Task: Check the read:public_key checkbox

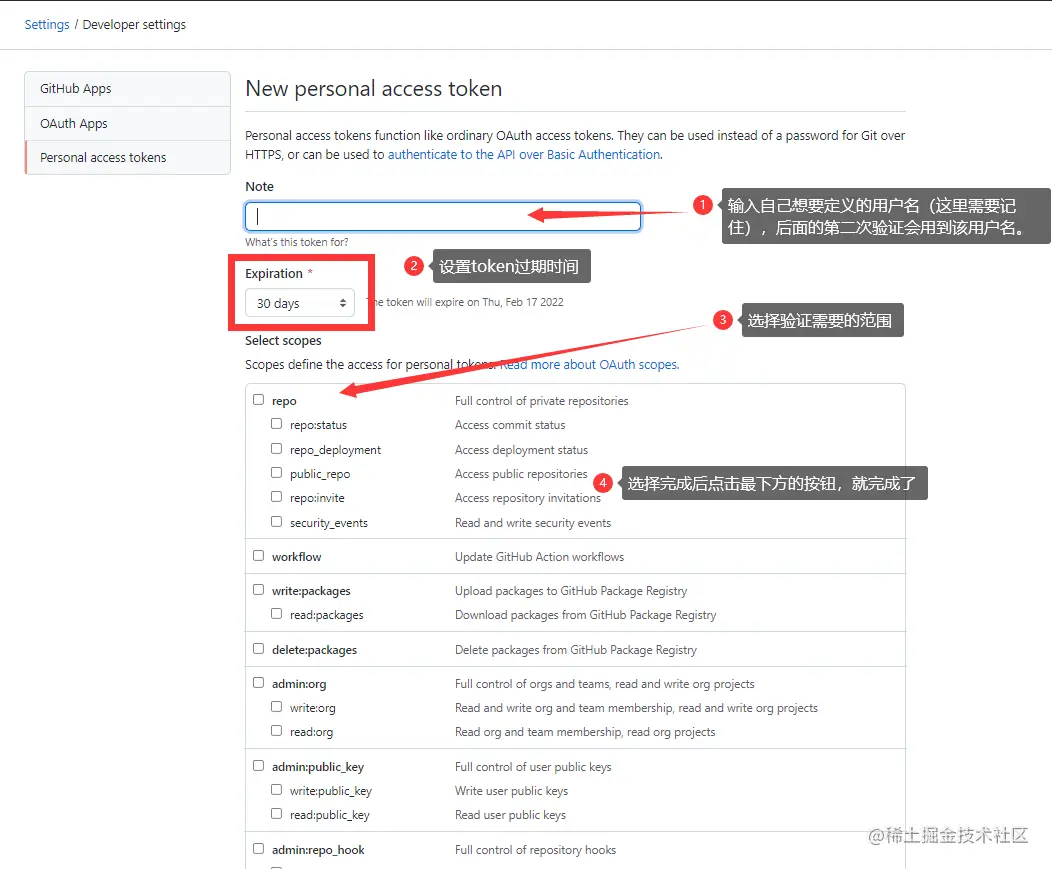Action: [276, 813]
